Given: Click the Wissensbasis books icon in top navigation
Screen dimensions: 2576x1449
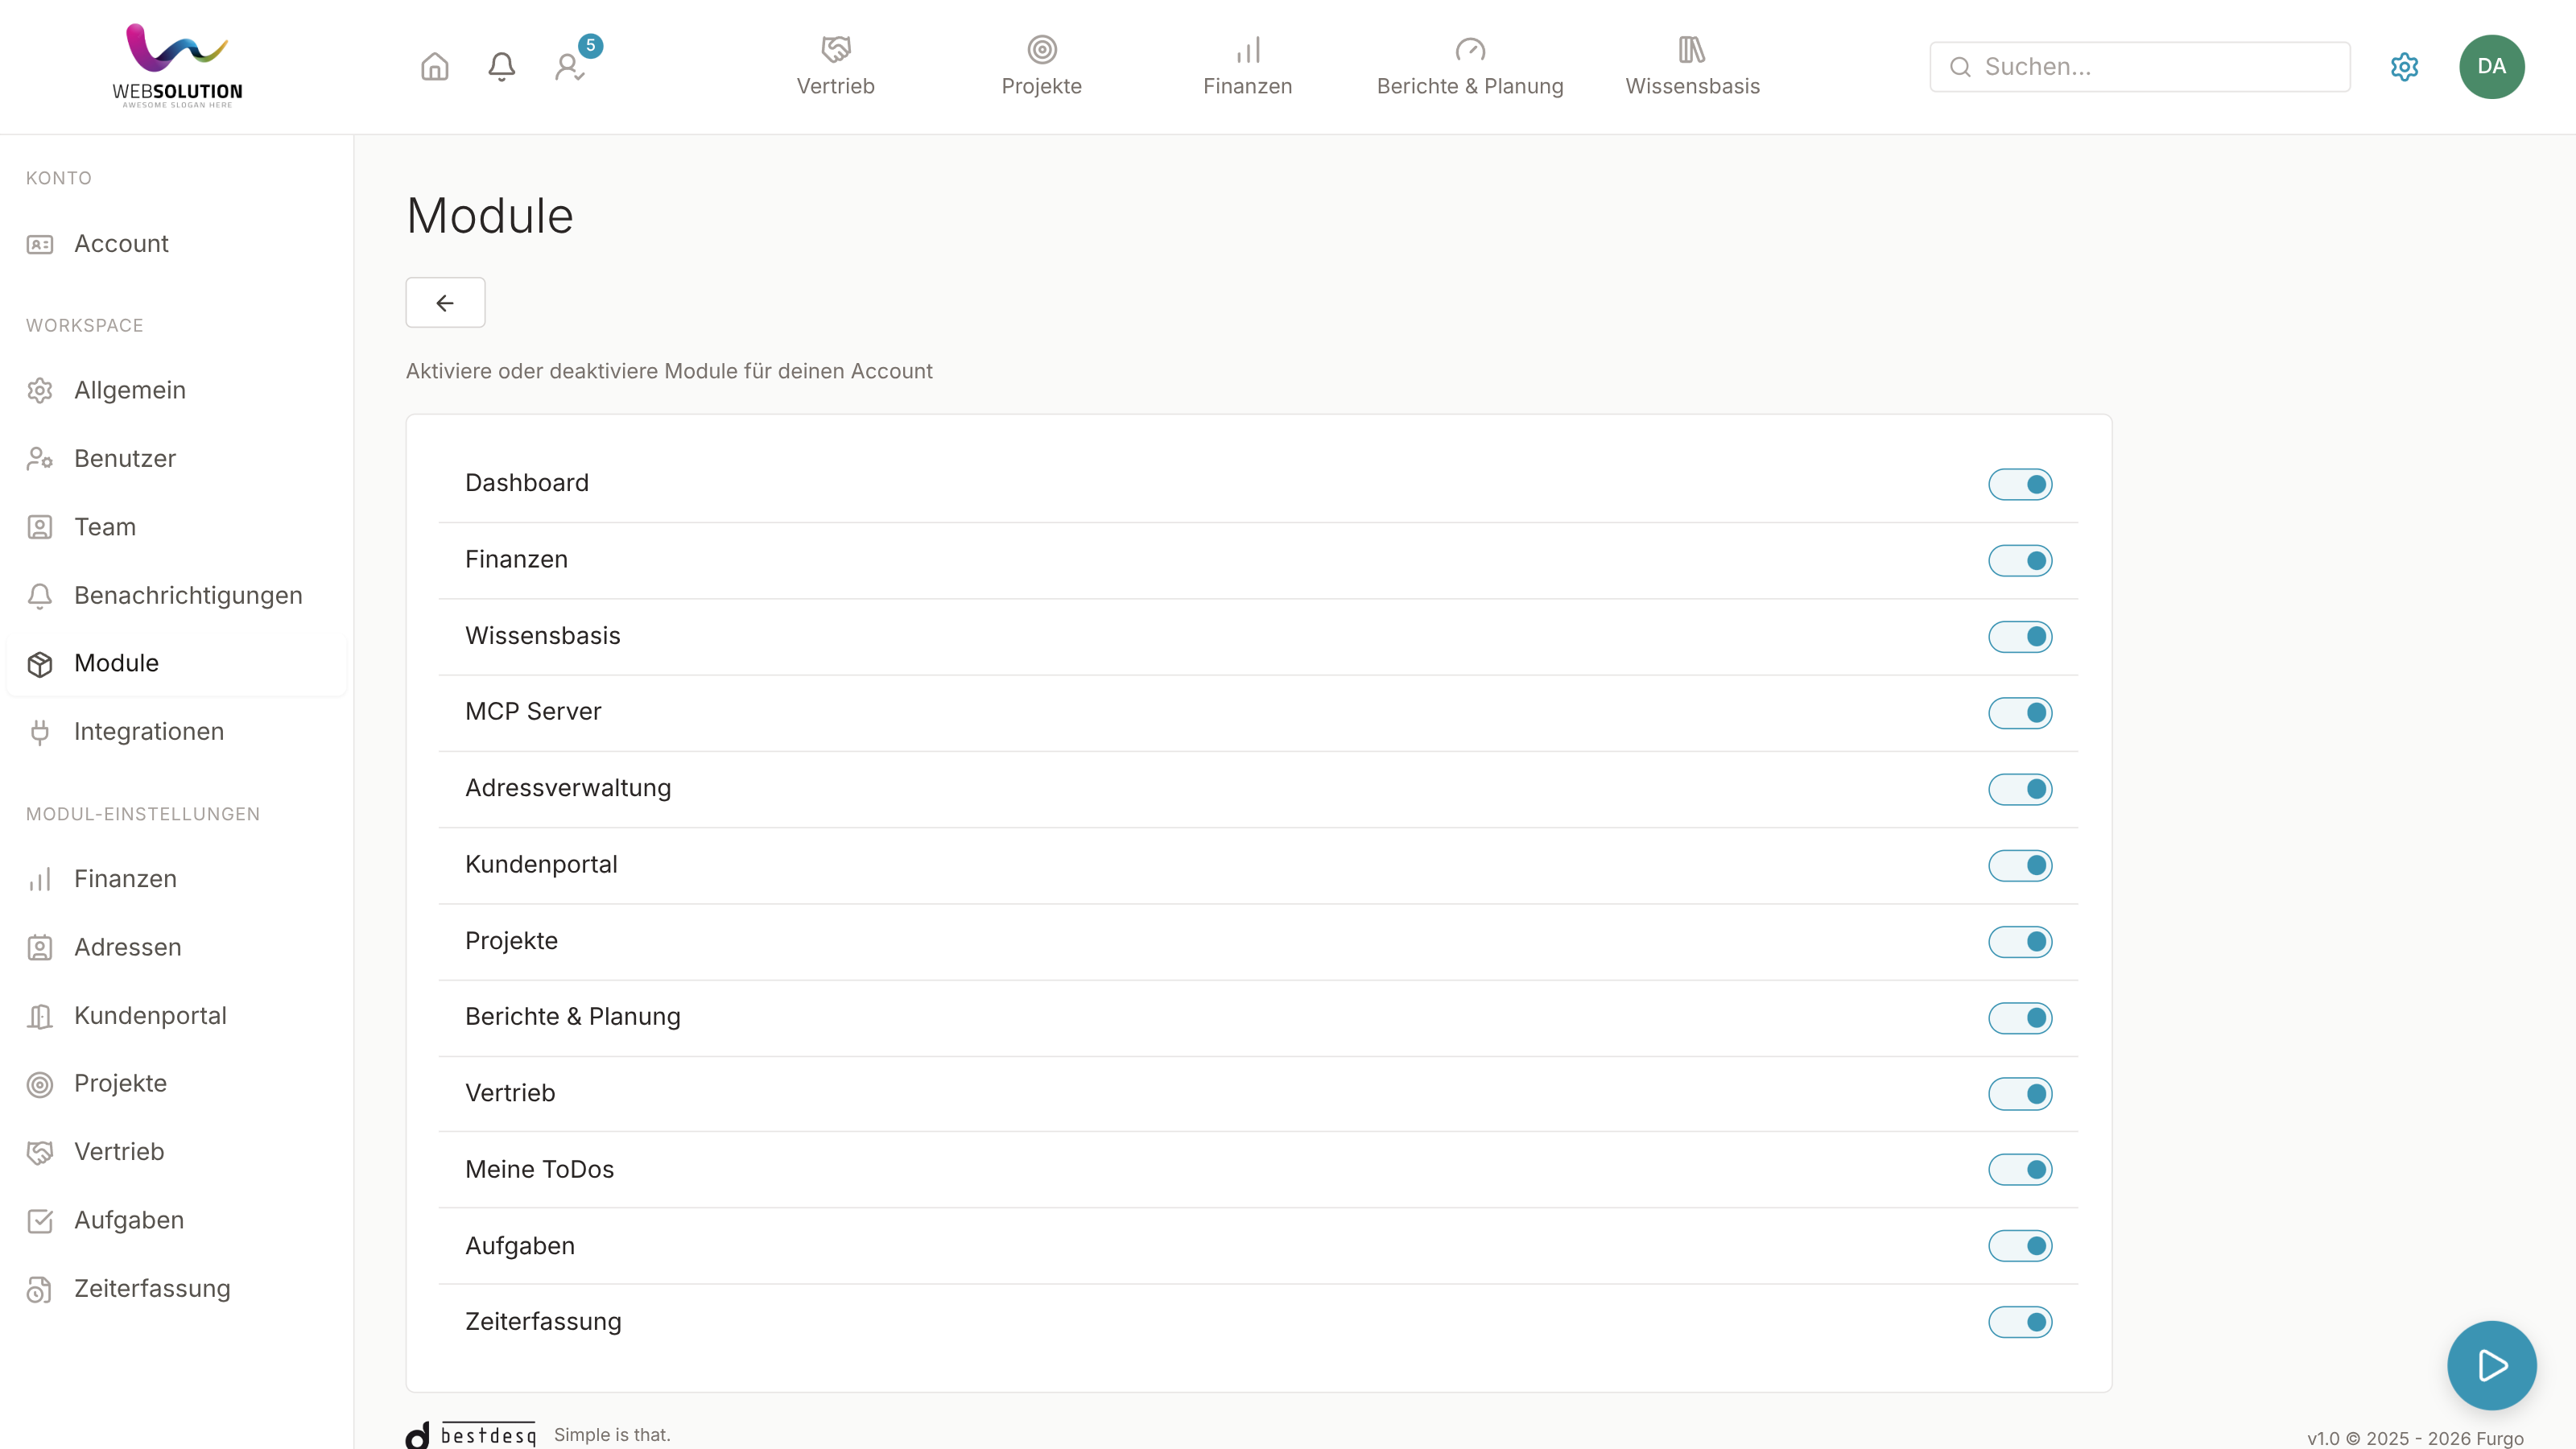Looking at the screenshot, I should pyautogui.click(x=1692, y=49).
